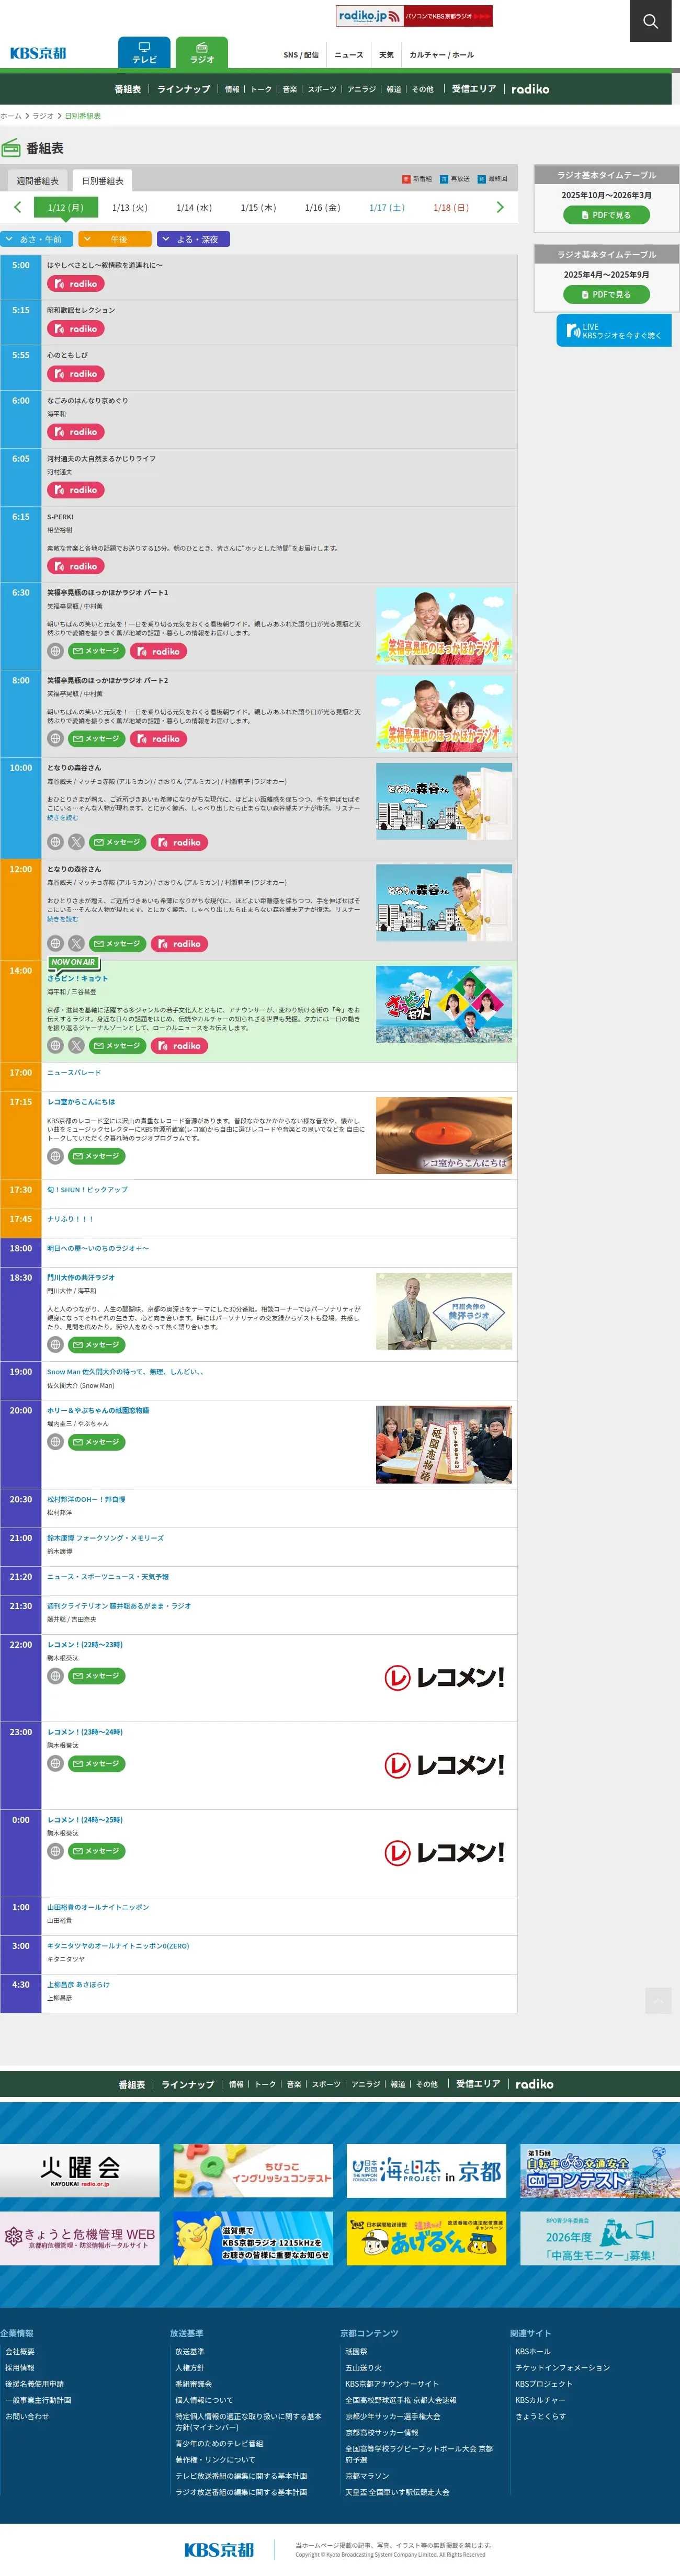Switch to the テレビ tab
The height and width of the screenshot is (2576, 680).
144,53
